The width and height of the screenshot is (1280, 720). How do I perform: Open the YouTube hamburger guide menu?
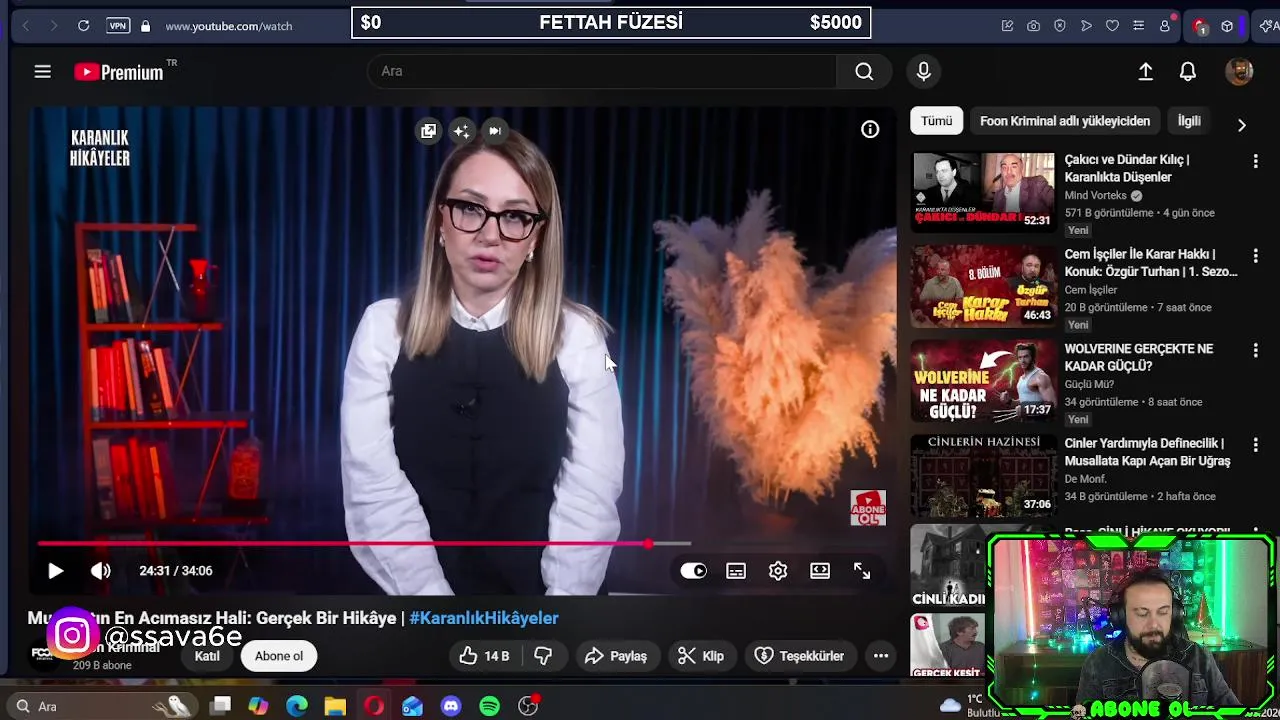[x=42, y=71]
